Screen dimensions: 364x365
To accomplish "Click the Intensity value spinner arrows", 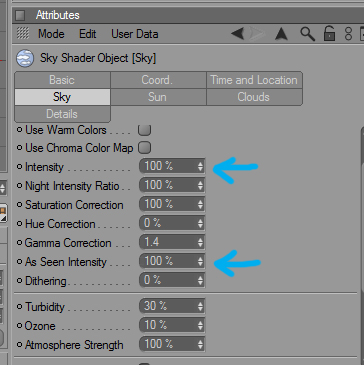I will (x=200, y=166).
